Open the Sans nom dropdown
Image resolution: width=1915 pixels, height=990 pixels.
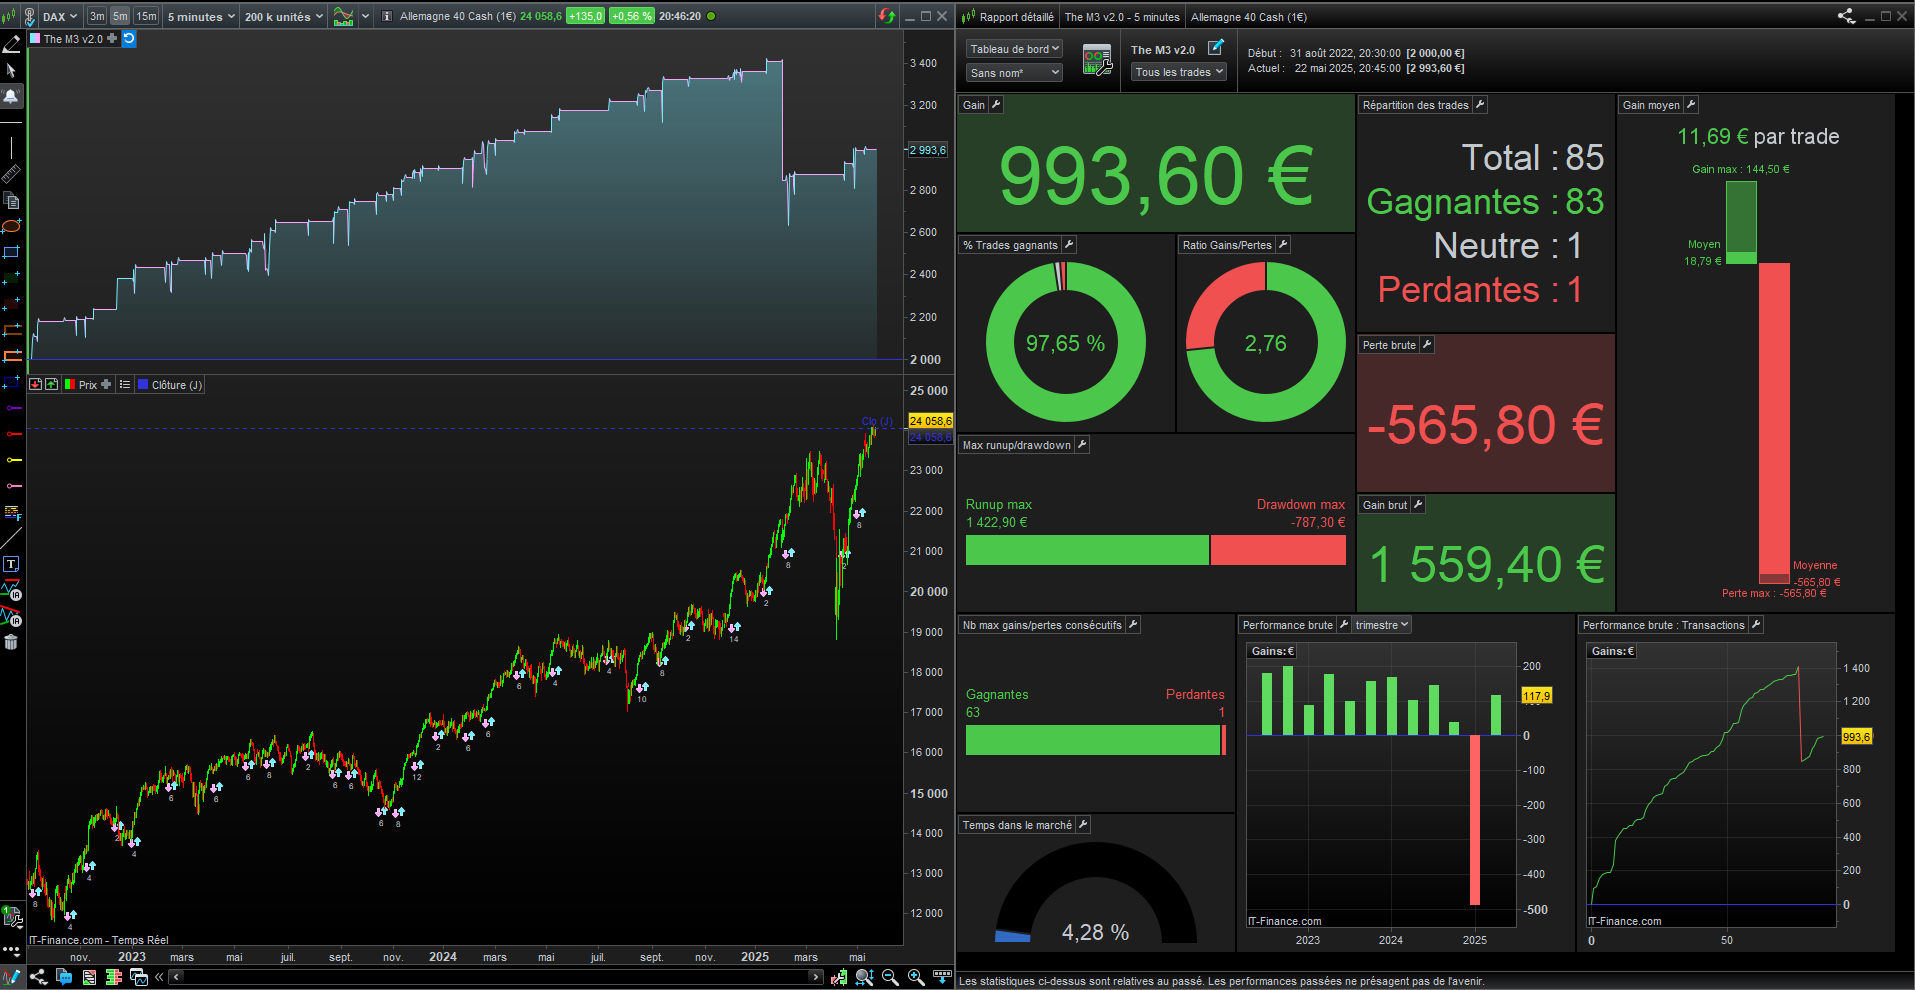pos(1014,73)
